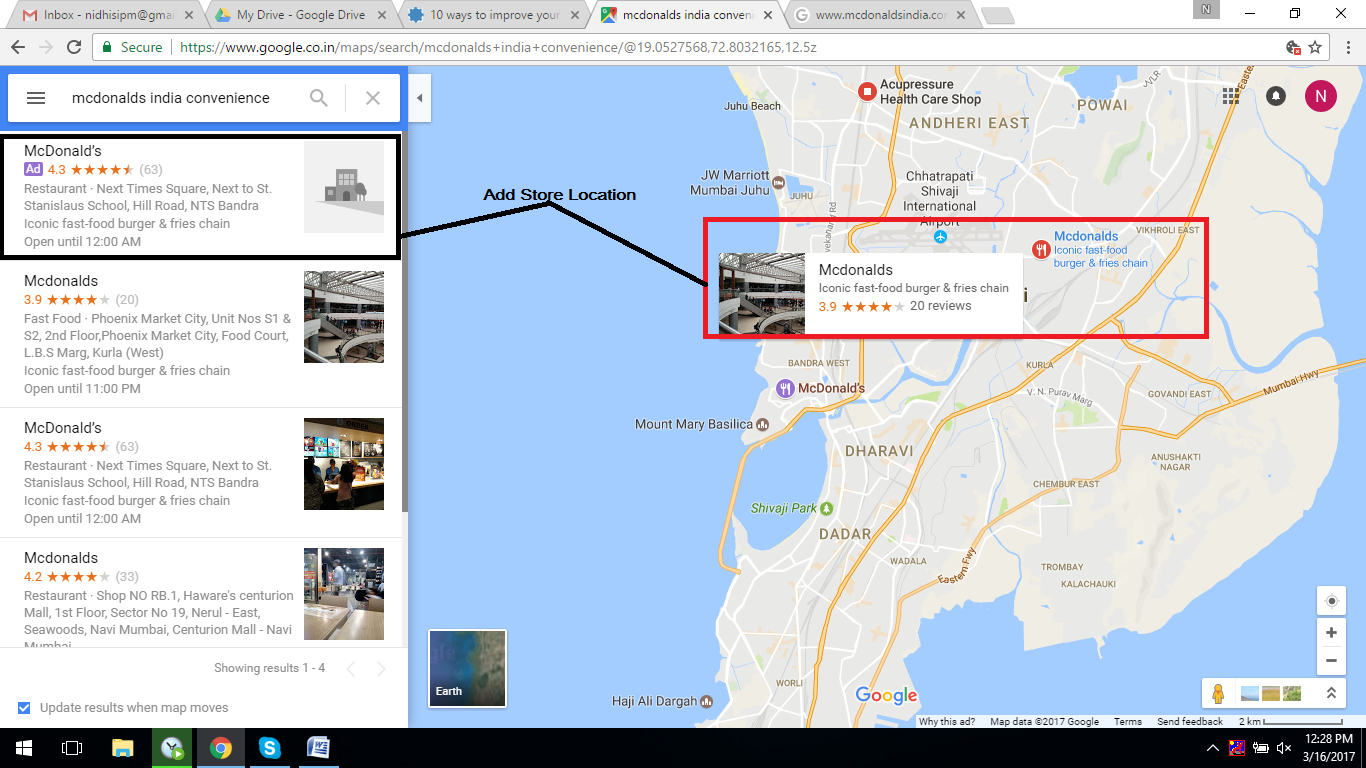Click the red Mcdonalds restaurant pin
This screenshot has height=768, width=1366.
[x=1041, y=249]
